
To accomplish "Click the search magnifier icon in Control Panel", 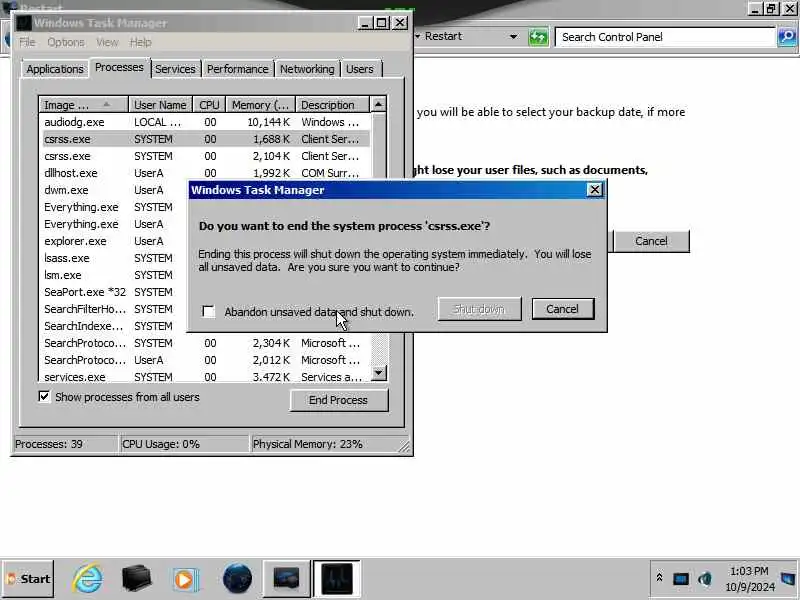I will pos(787,37).
